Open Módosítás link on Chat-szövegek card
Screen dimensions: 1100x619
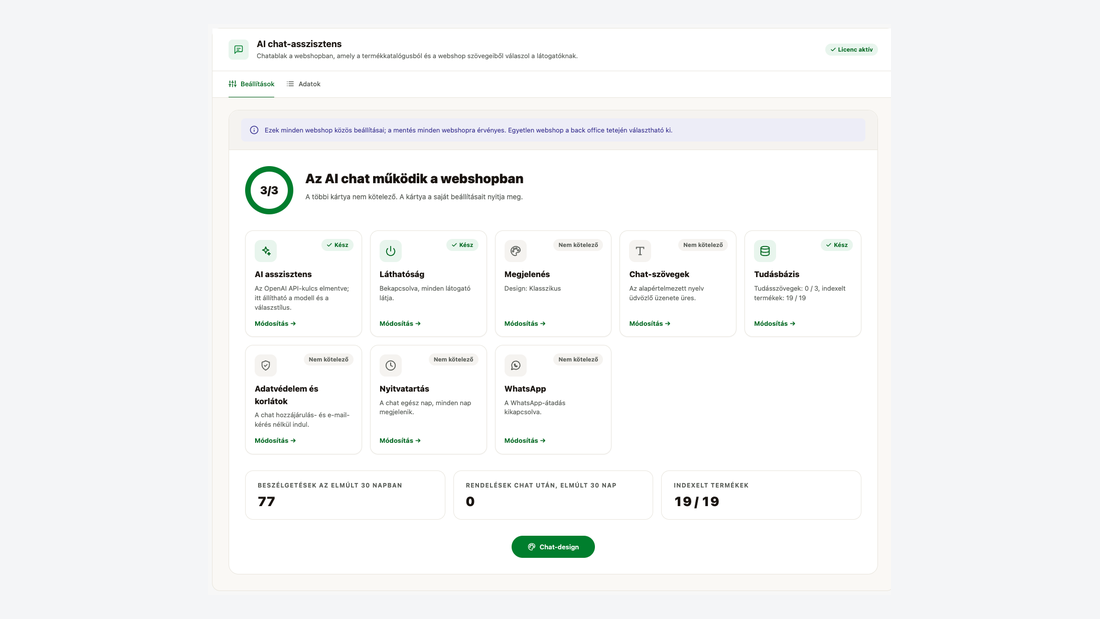[650, 324]
